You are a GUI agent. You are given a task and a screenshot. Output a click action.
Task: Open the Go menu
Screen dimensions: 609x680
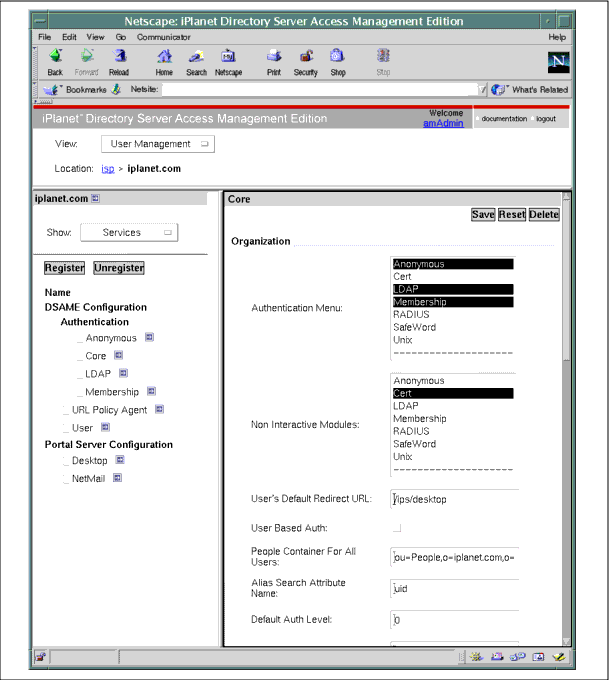click(x=121, y=37)
